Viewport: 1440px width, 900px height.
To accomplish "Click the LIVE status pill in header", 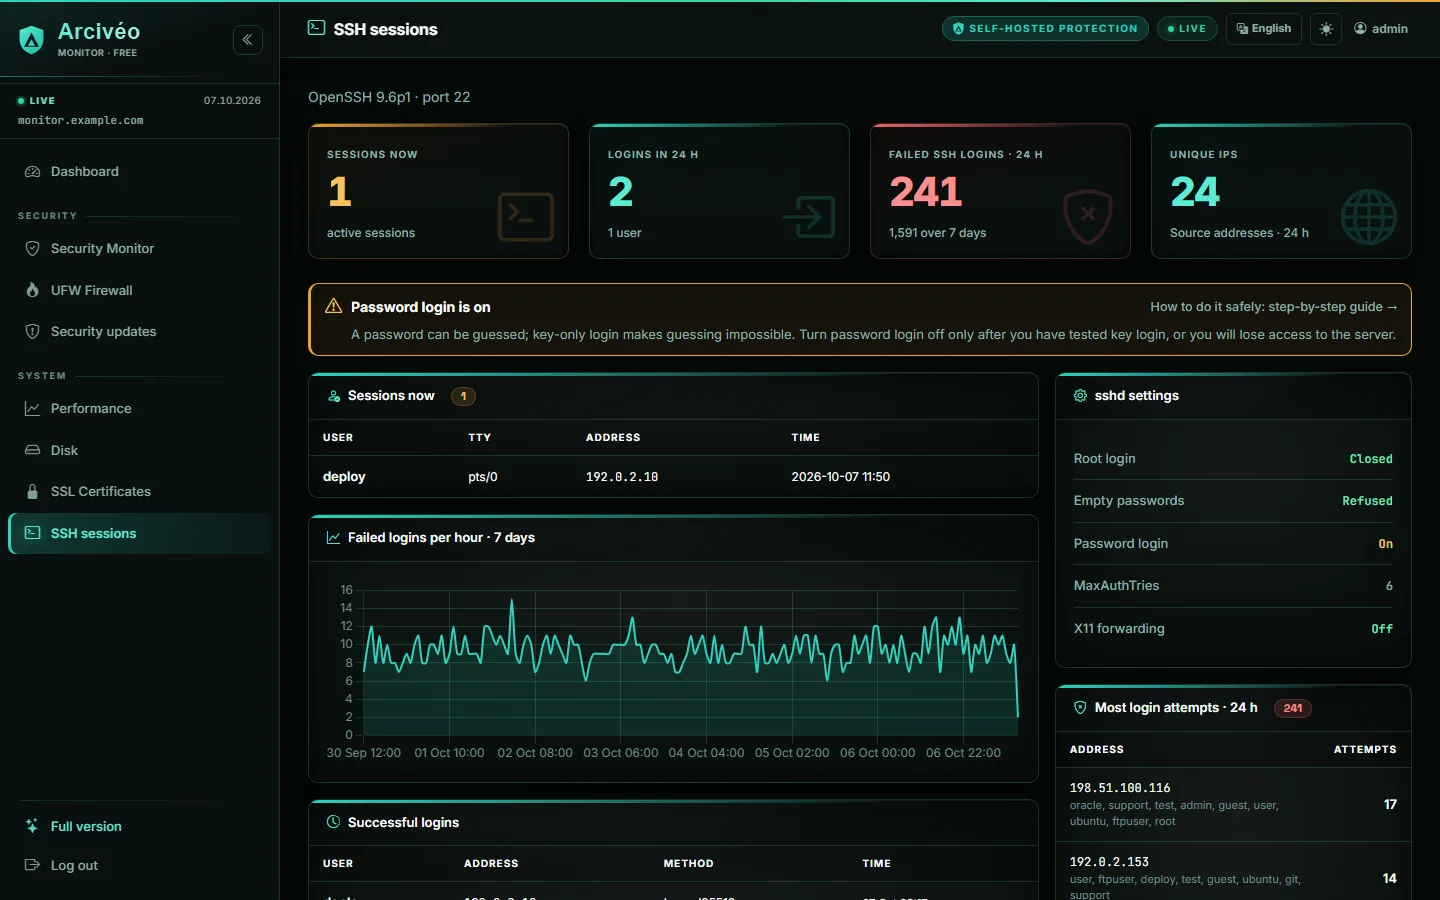I will coord(1187,29).
